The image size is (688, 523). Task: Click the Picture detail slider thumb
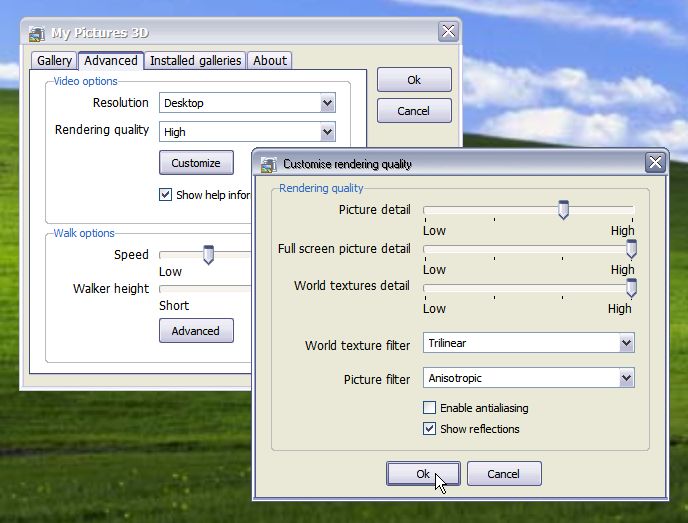coord(563,210)
